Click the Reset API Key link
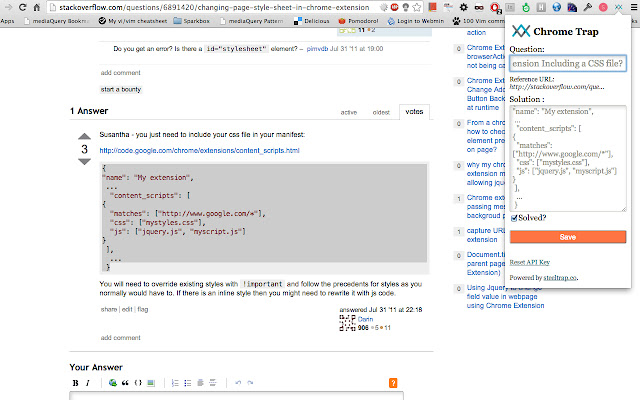The height and width of the screenshot is (400, 640). pyautogui.click(x=531, y=261)
